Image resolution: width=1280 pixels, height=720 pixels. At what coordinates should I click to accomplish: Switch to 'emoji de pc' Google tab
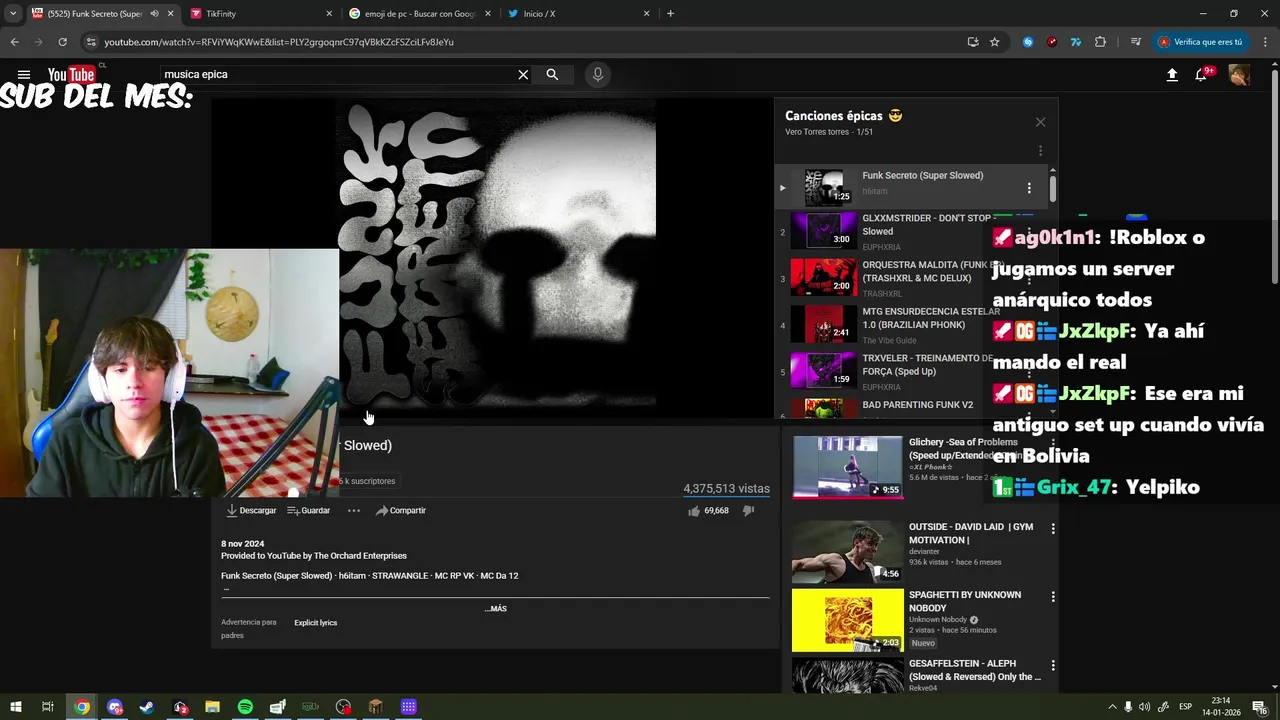pos(418,14)
